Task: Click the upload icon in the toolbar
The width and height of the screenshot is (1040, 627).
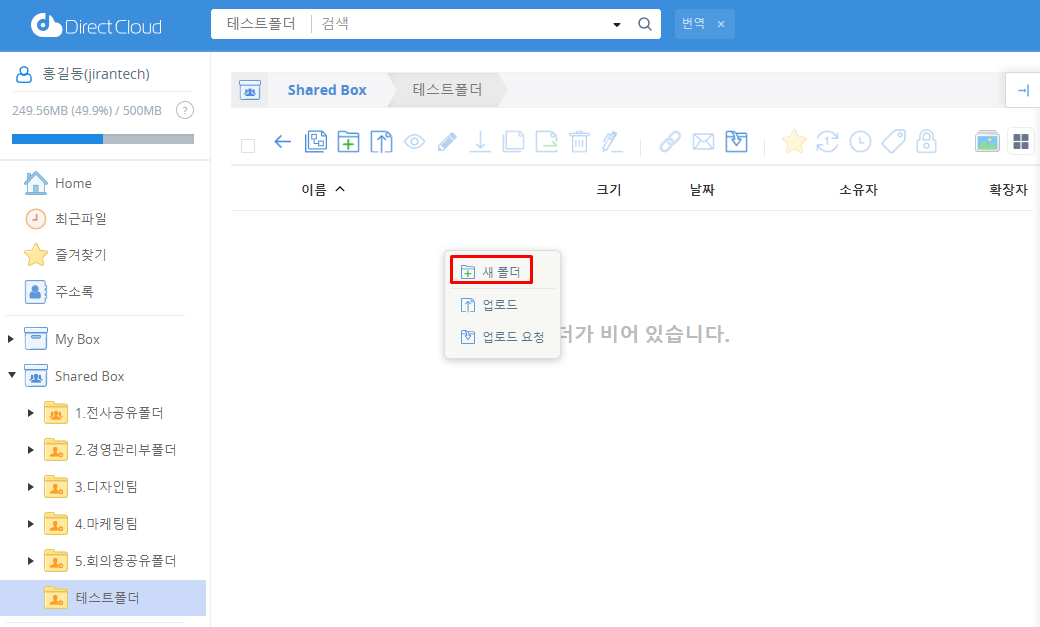Action: (381, 142)
